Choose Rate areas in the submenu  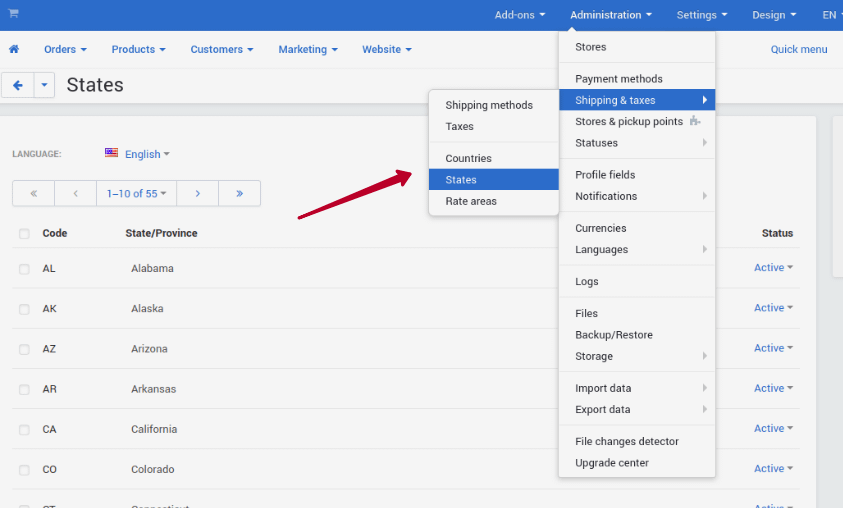click(x=470, y=201)
